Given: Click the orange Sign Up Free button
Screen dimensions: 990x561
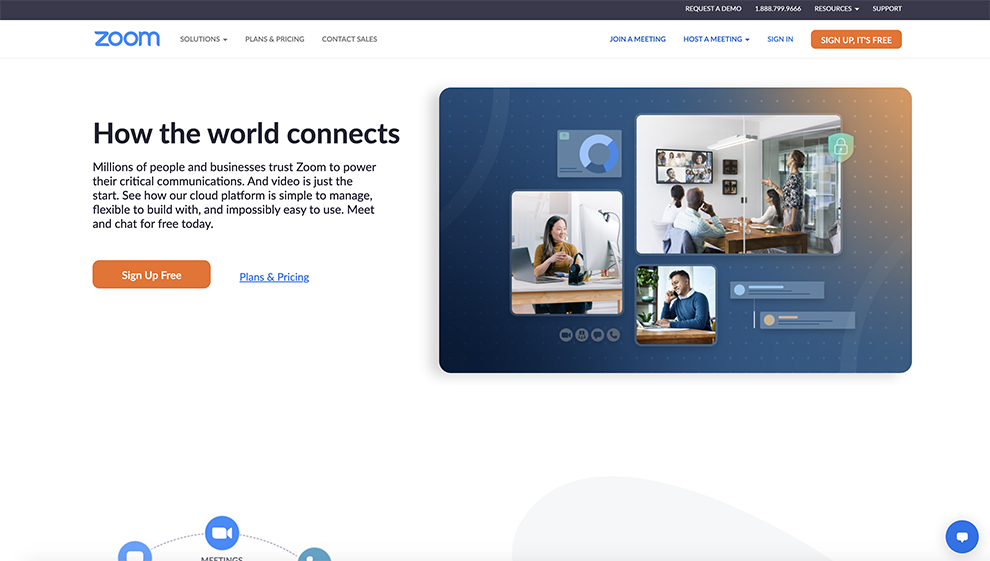Looking at the screenshot, I should click(x=152, y=275).
